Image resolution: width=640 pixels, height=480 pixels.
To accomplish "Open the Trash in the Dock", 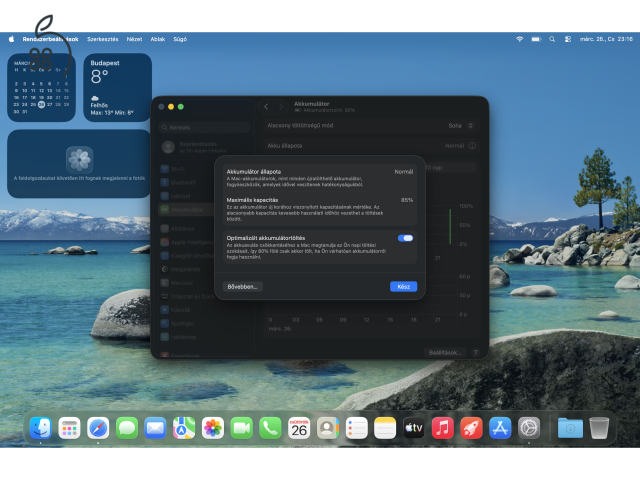I will tap(599, 428).
